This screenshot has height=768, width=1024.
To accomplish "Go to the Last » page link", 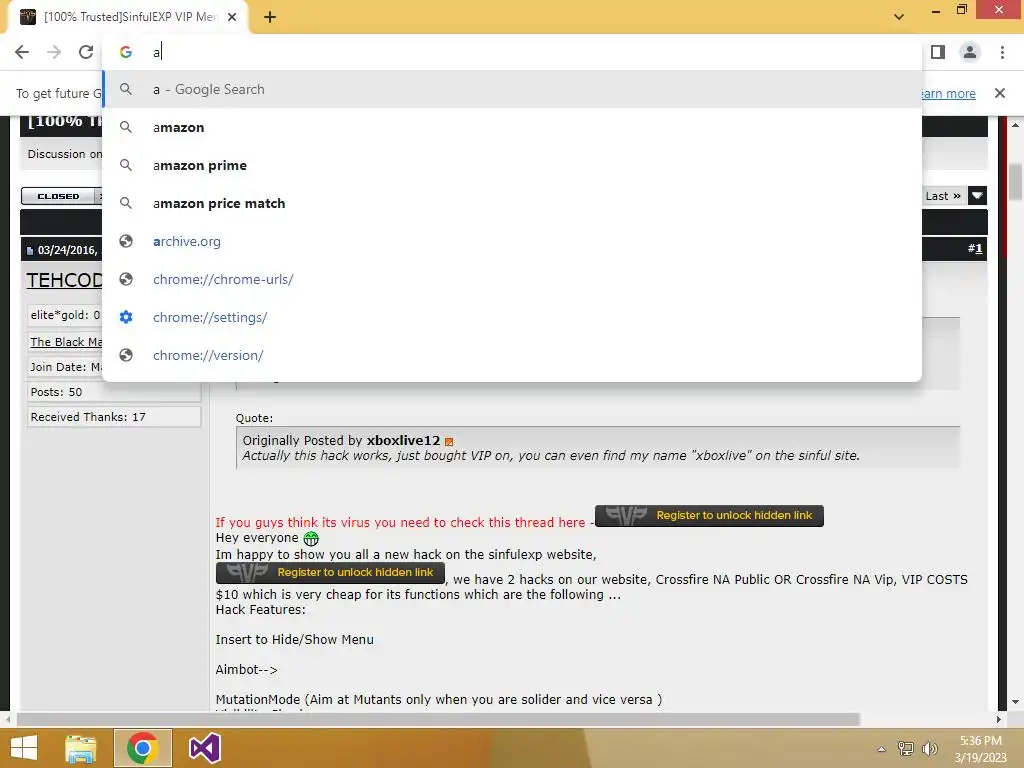I will (x=943, y=196).
